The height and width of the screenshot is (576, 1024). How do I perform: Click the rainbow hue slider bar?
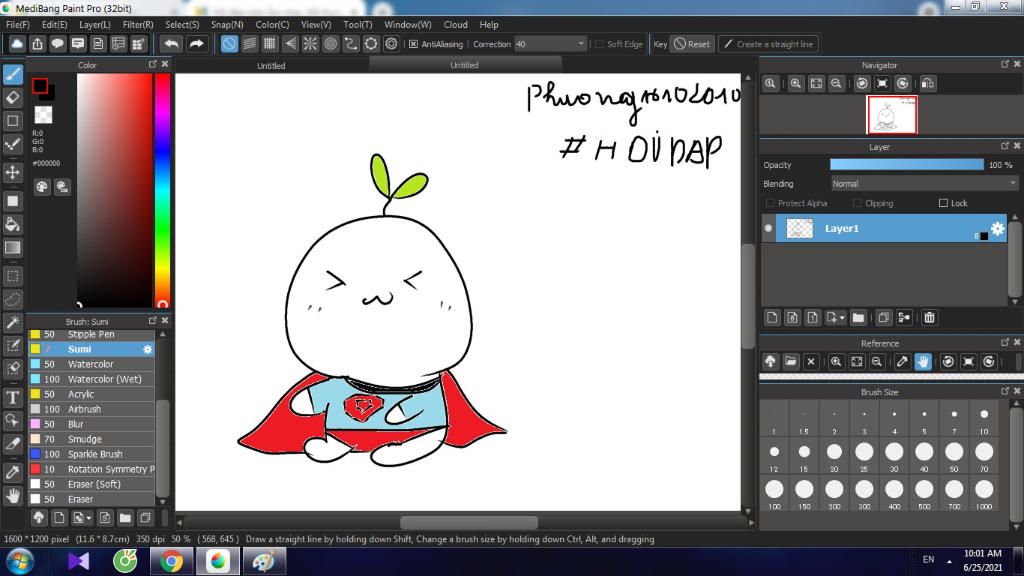[x=162, y=189]
